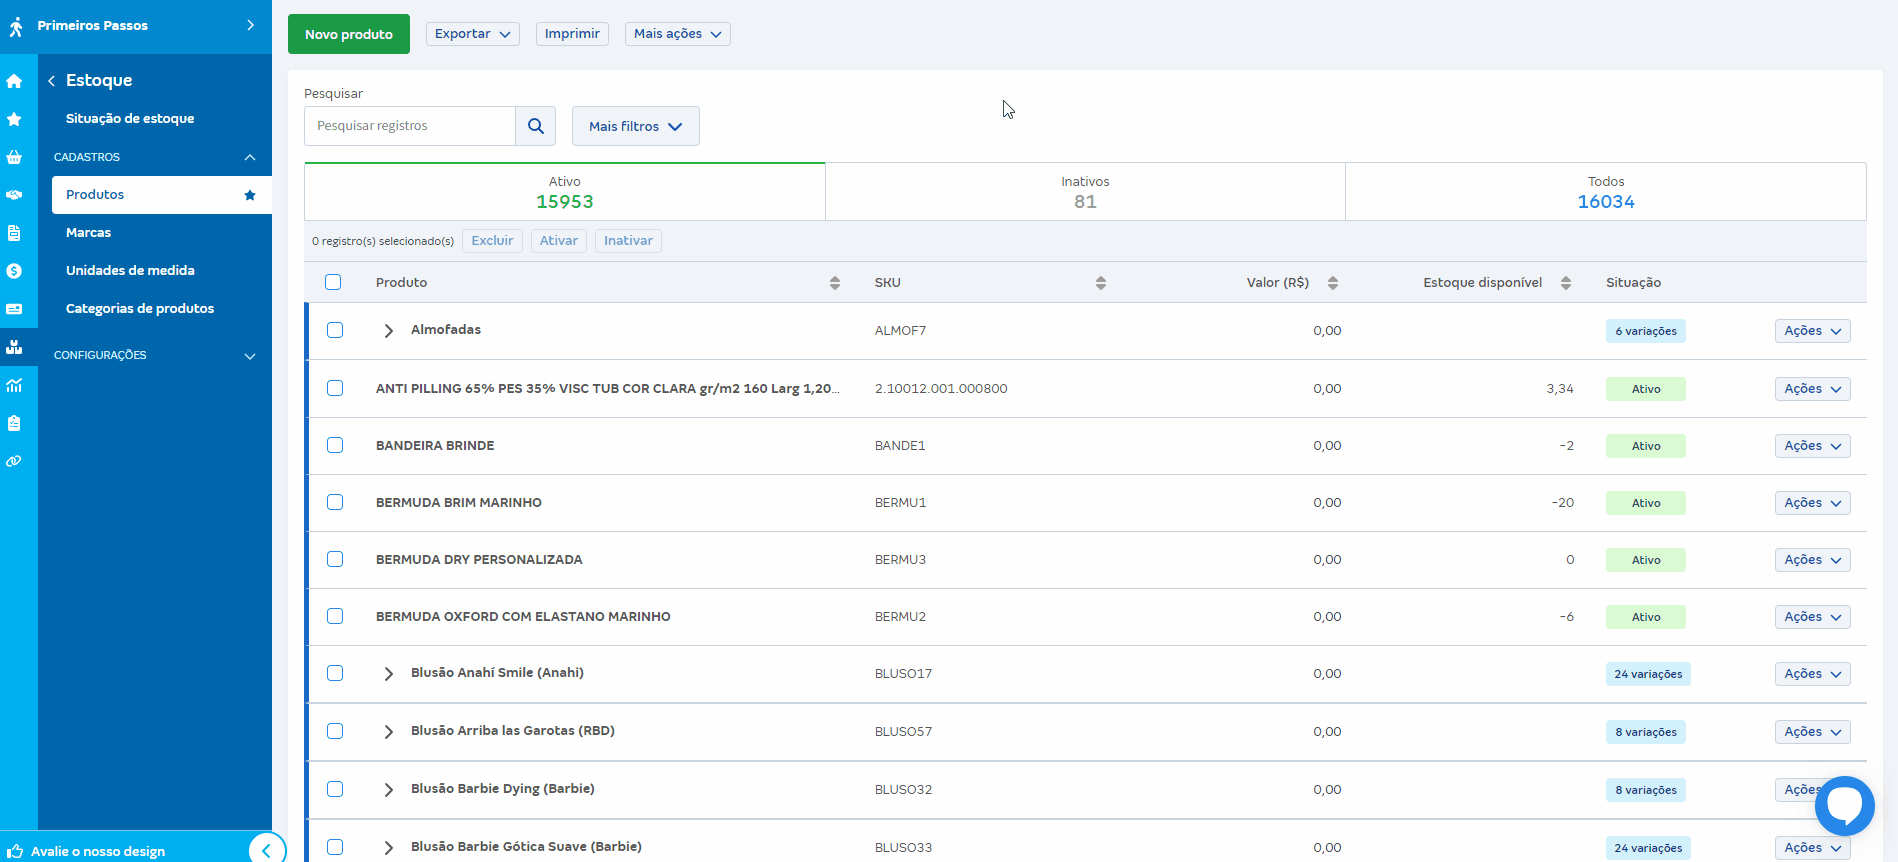Select the ANTI PILLING row checkbox
The height and width of the screenshot is (862, 1898).
335,388
